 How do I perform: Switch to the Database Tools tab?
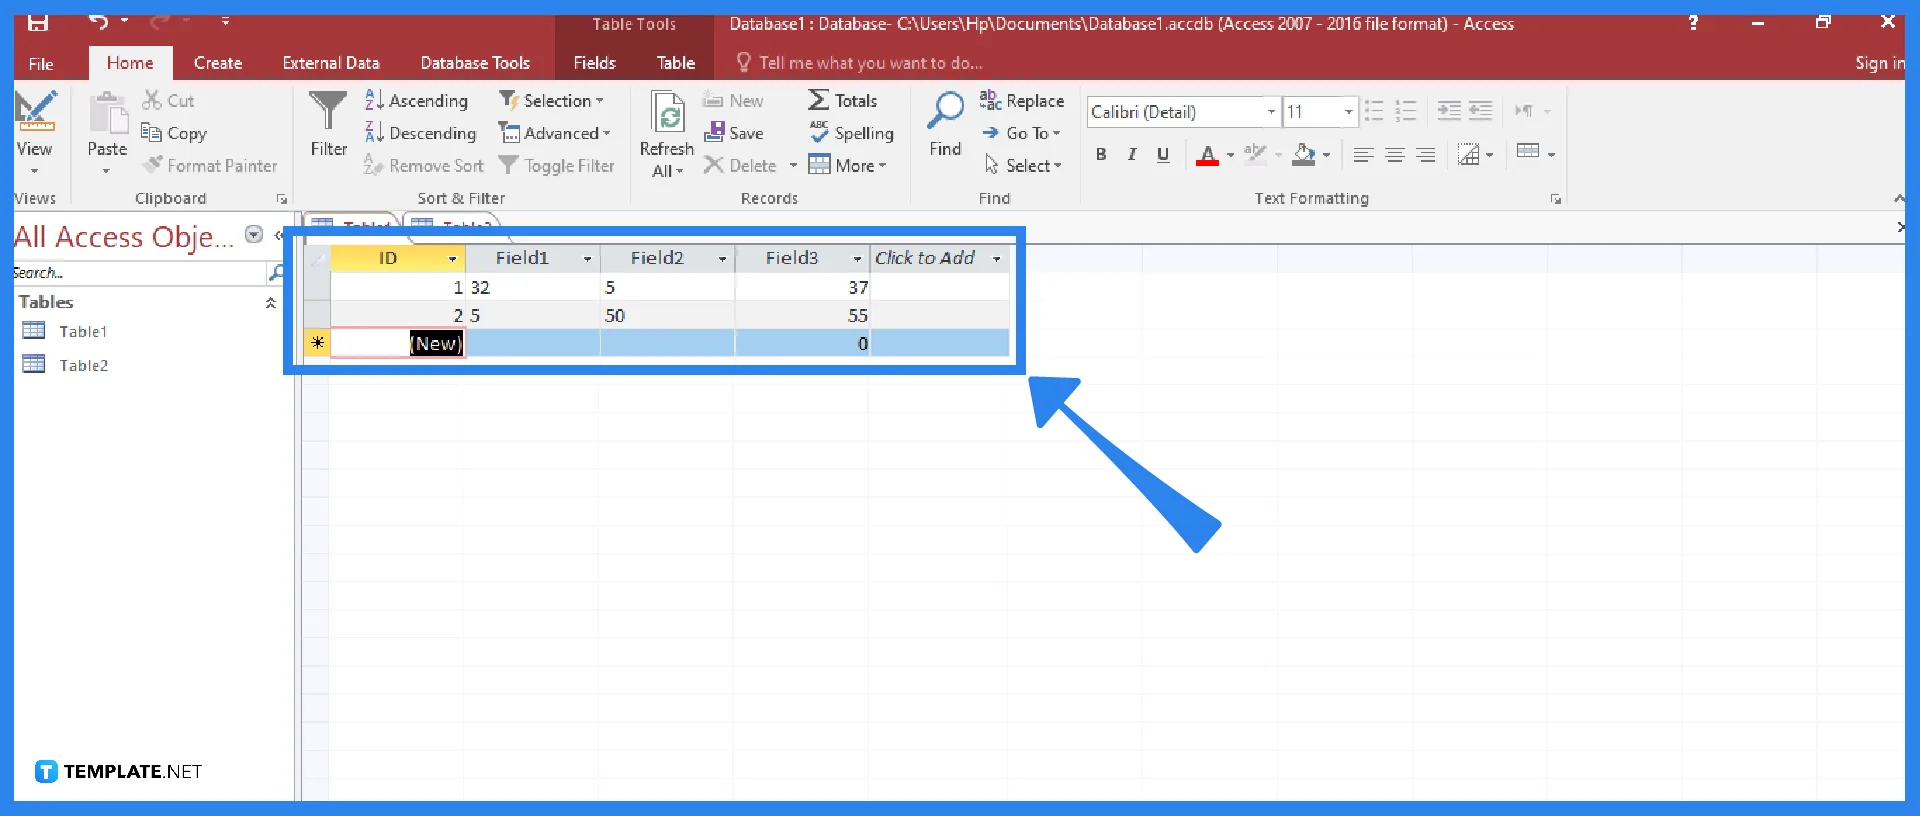(x=475, y=63)
